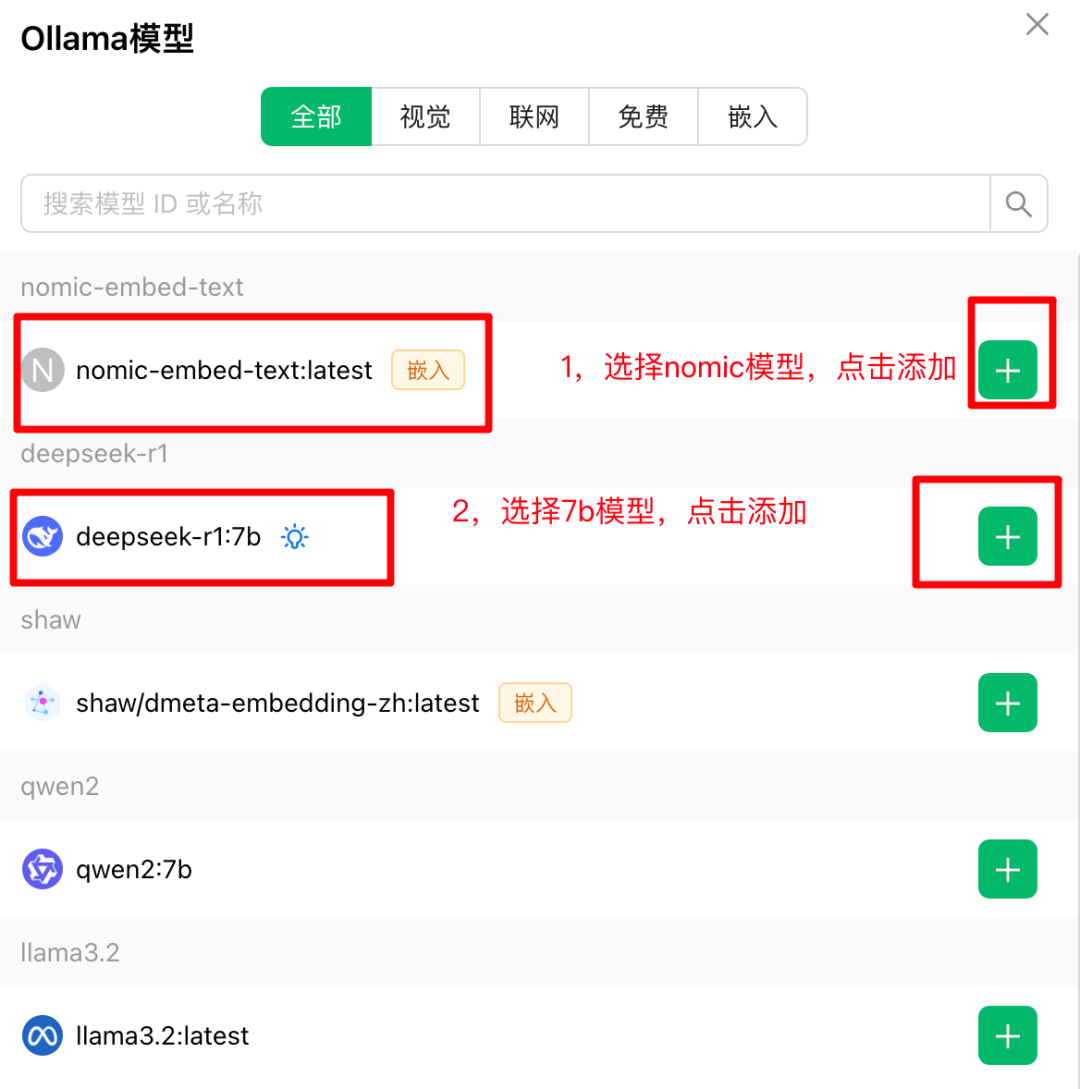
Task: Select the 嵌入 filter tab
Action: 752,117
